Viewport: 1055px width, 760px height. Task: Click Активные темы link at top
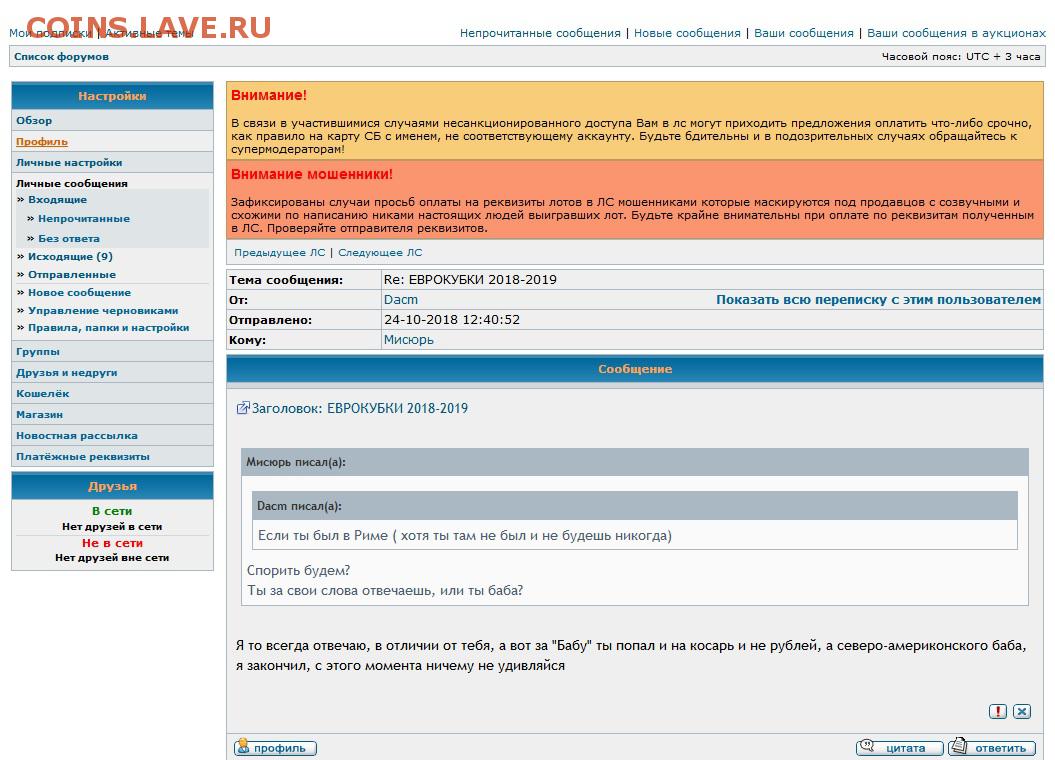pos(149,33)
